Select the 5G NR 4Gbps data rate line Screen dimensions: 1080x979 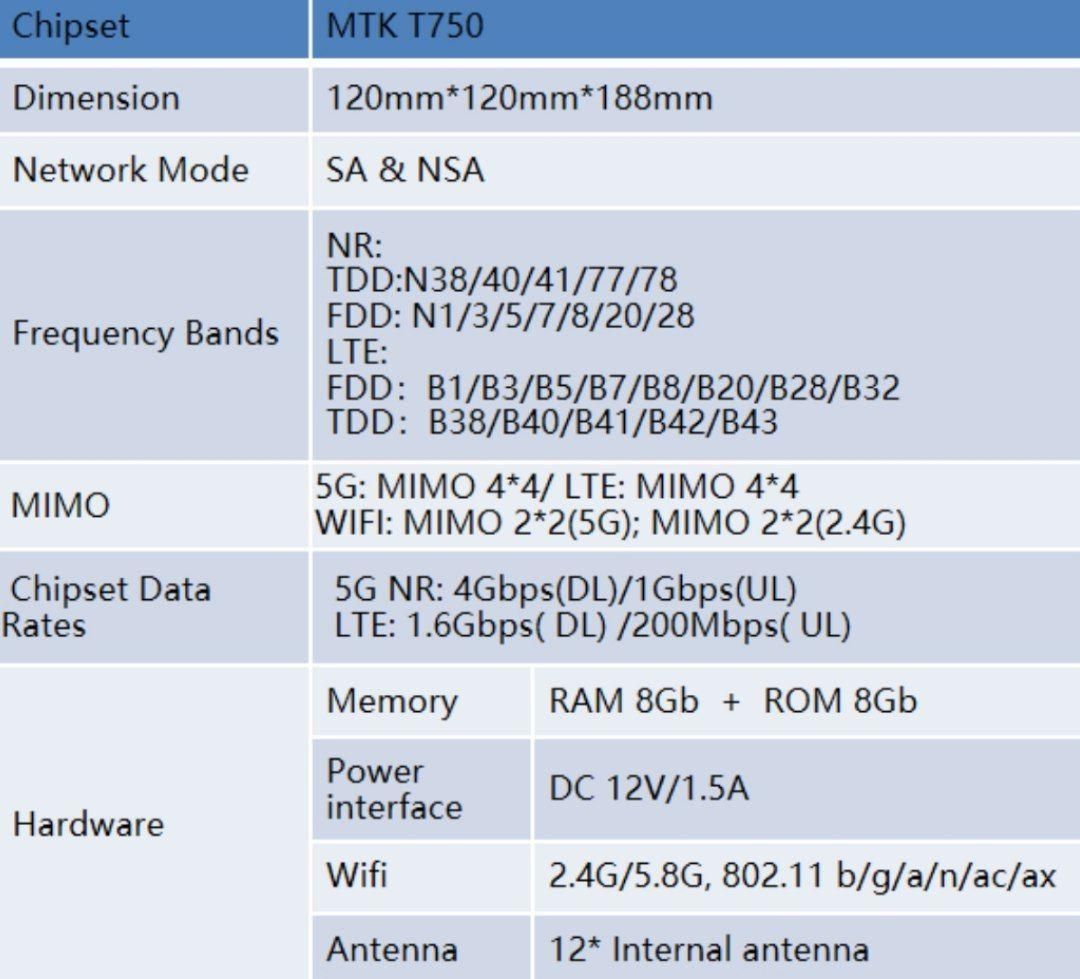(x=565, y=590)
